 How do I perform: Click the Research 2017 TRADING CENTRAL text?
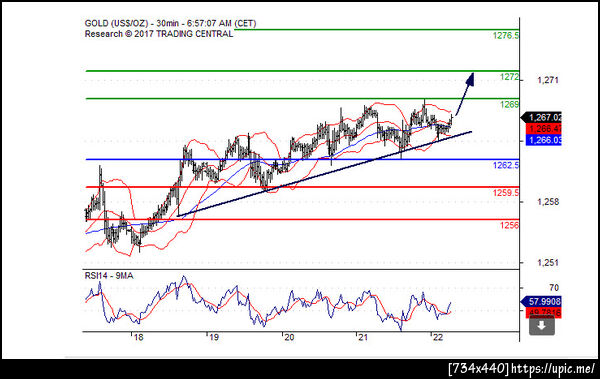coord(159,34)
